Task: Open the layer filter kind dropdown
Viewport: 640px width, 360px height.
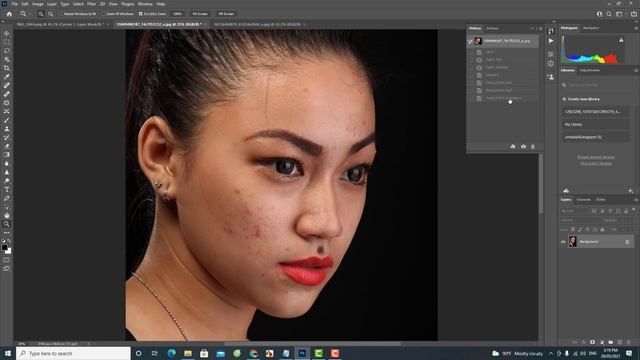Action: click(x=575, y=211)
